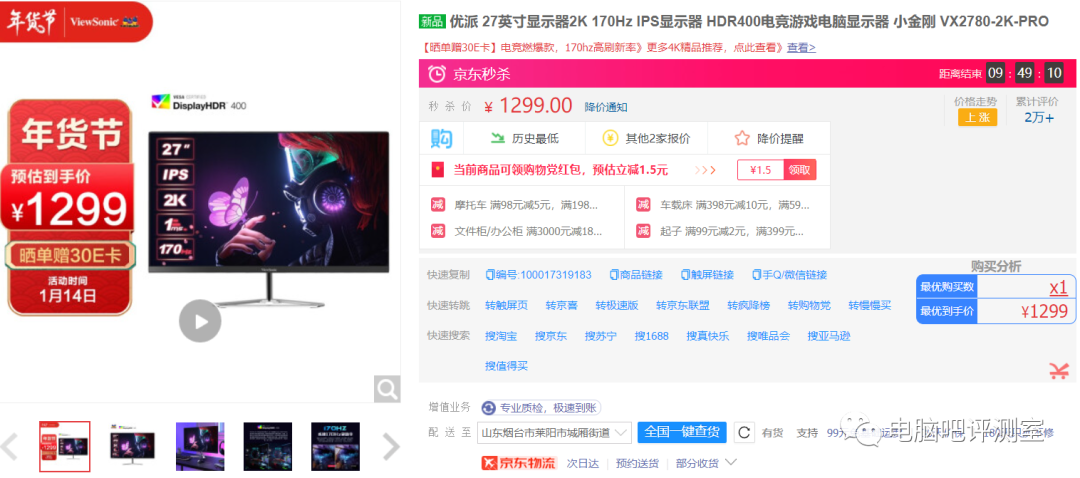Select the 170HZ thumbnail

[x=335, y=446]
